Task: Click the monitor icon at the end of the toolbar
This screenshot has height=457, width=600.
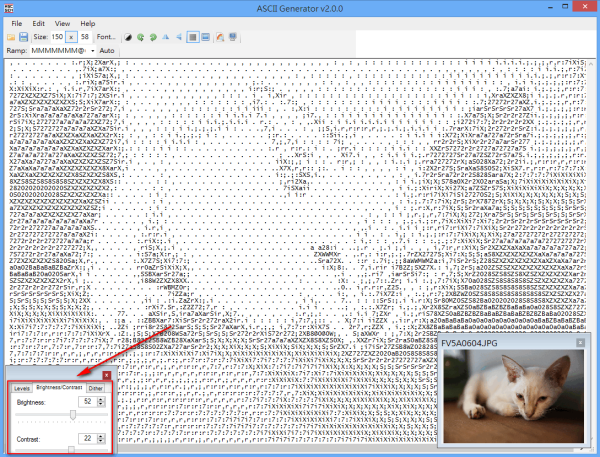Action: click(233, 37)
